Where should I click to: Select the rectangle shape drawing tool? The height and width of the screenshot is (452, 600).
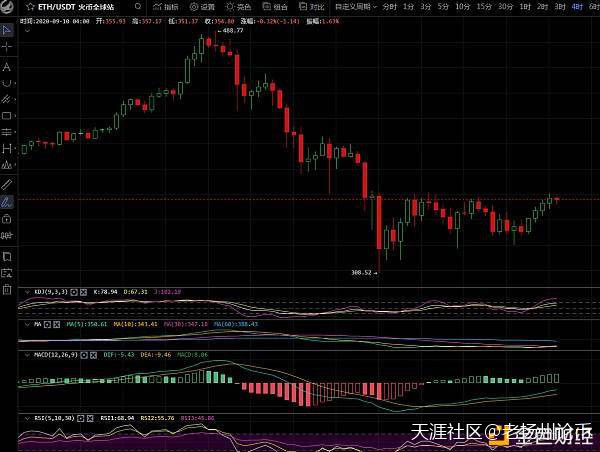click(7, 115)
